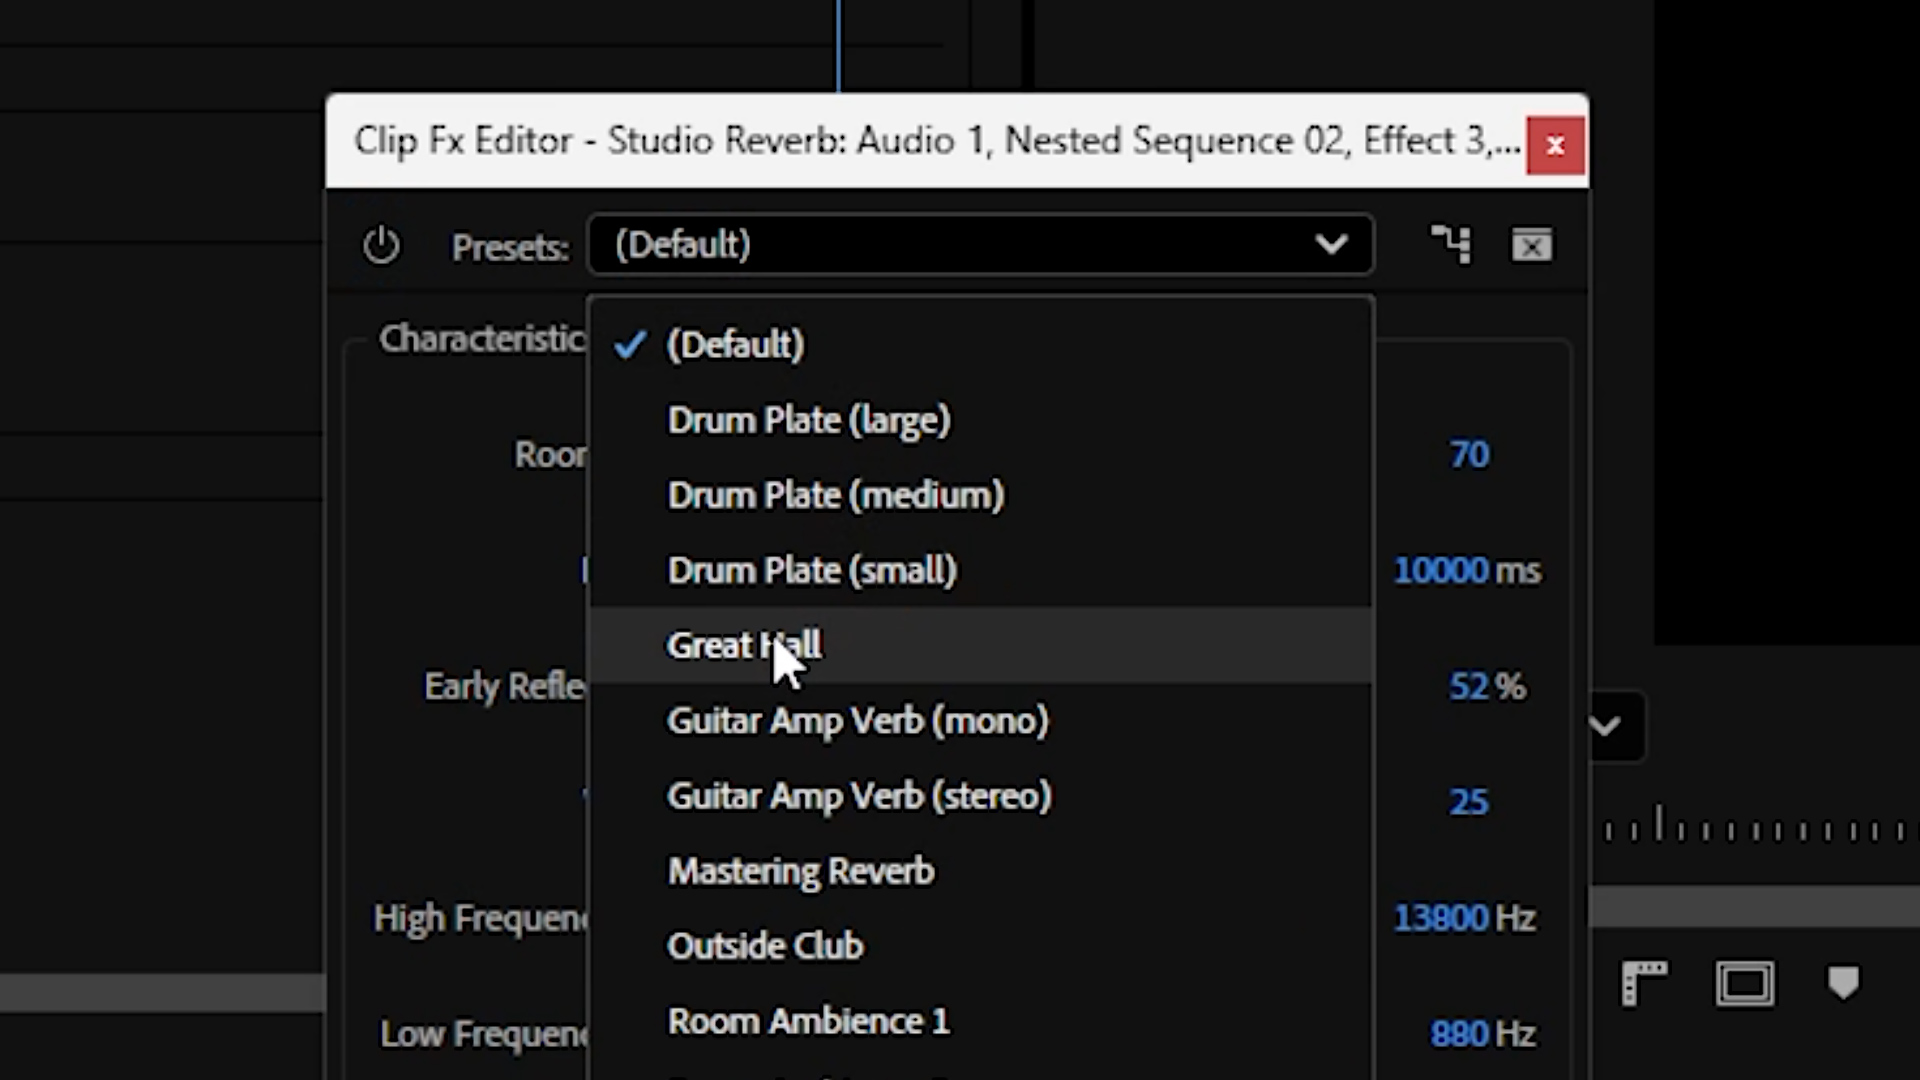Click the export frame rectangle icon
Viewport: 1920px width, 1080px height.
tap(1745, 984)
